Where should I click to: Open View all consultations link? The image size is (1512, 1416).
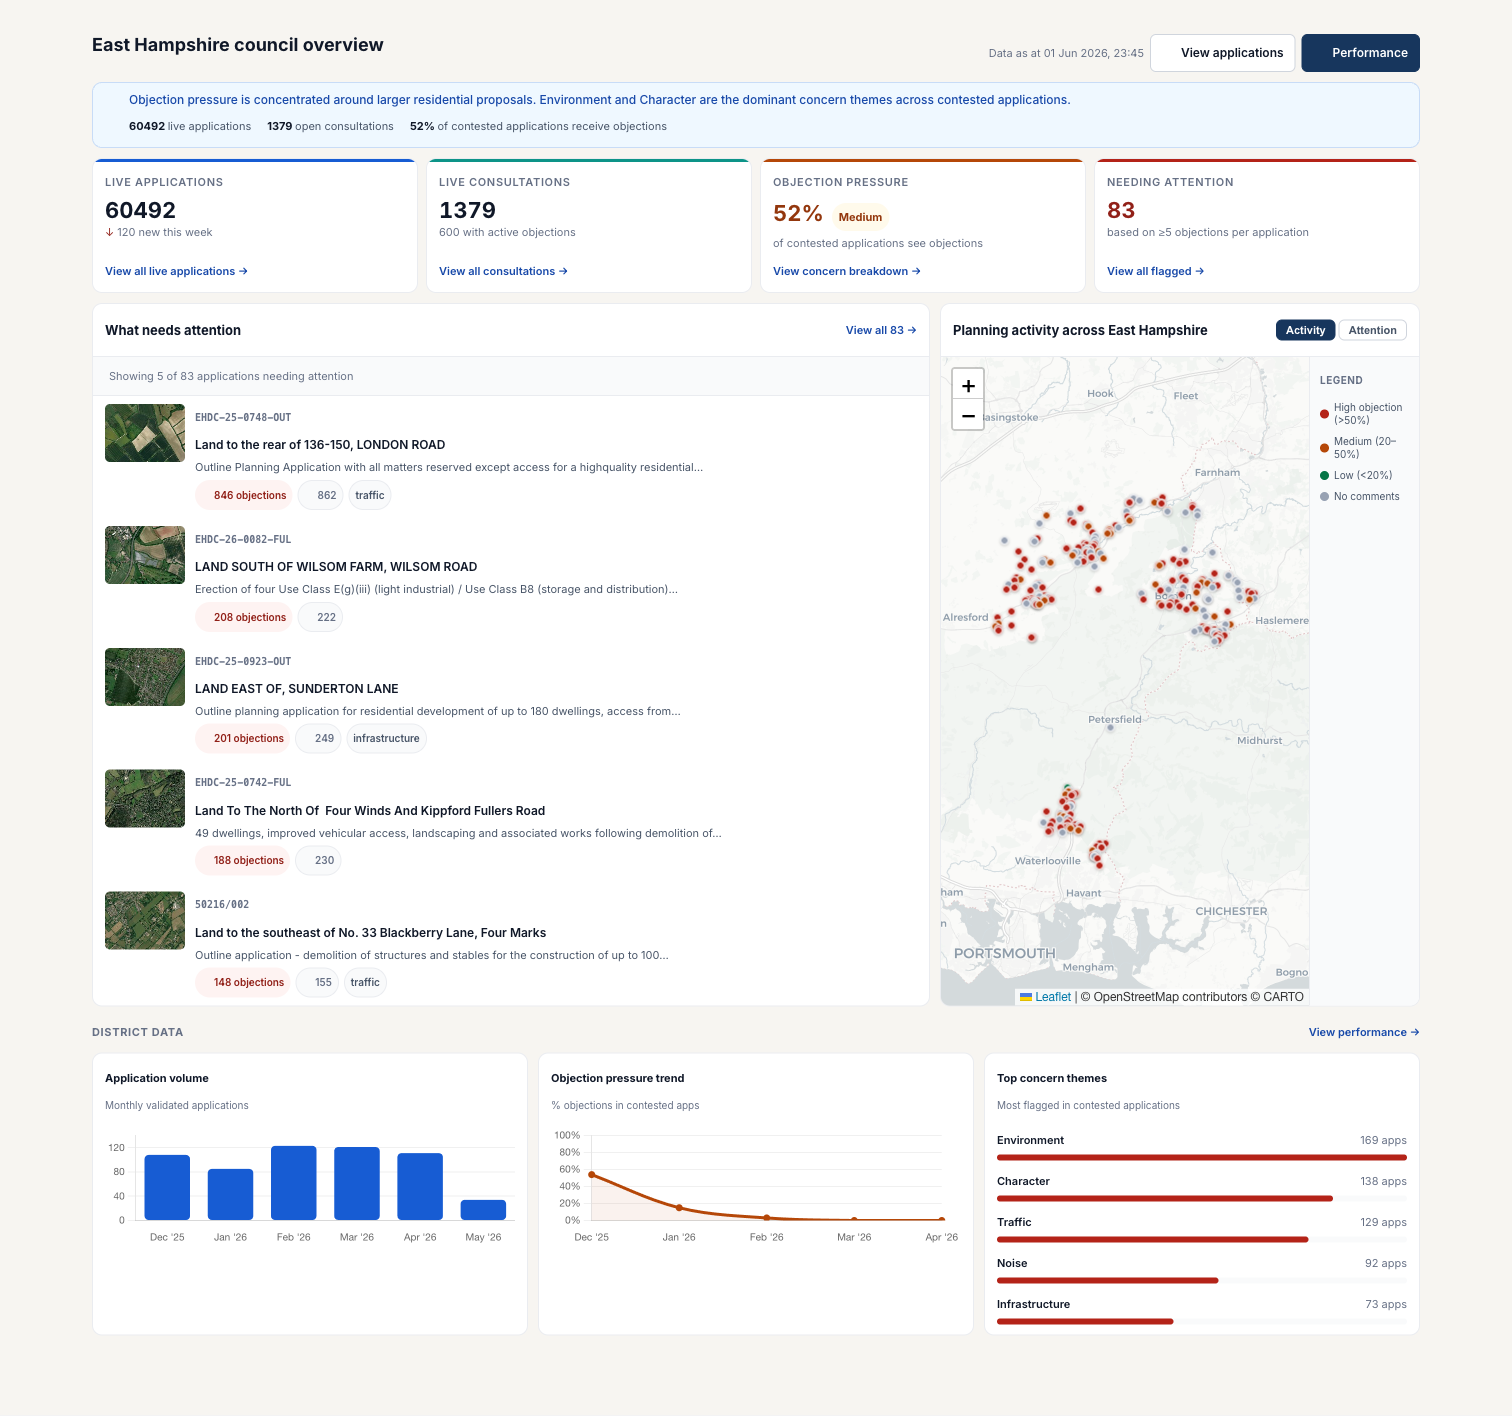(x=503, y=271)
